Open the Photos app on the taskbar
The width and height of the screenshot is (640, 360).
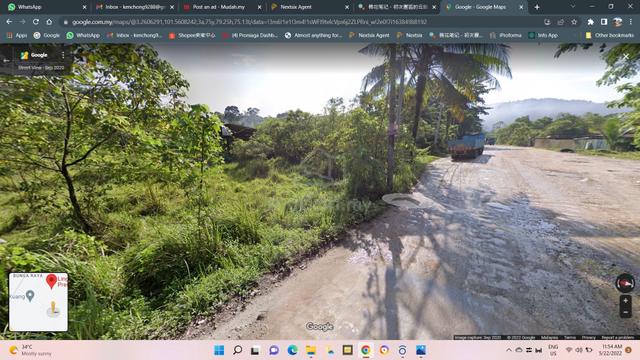[421, 350]
